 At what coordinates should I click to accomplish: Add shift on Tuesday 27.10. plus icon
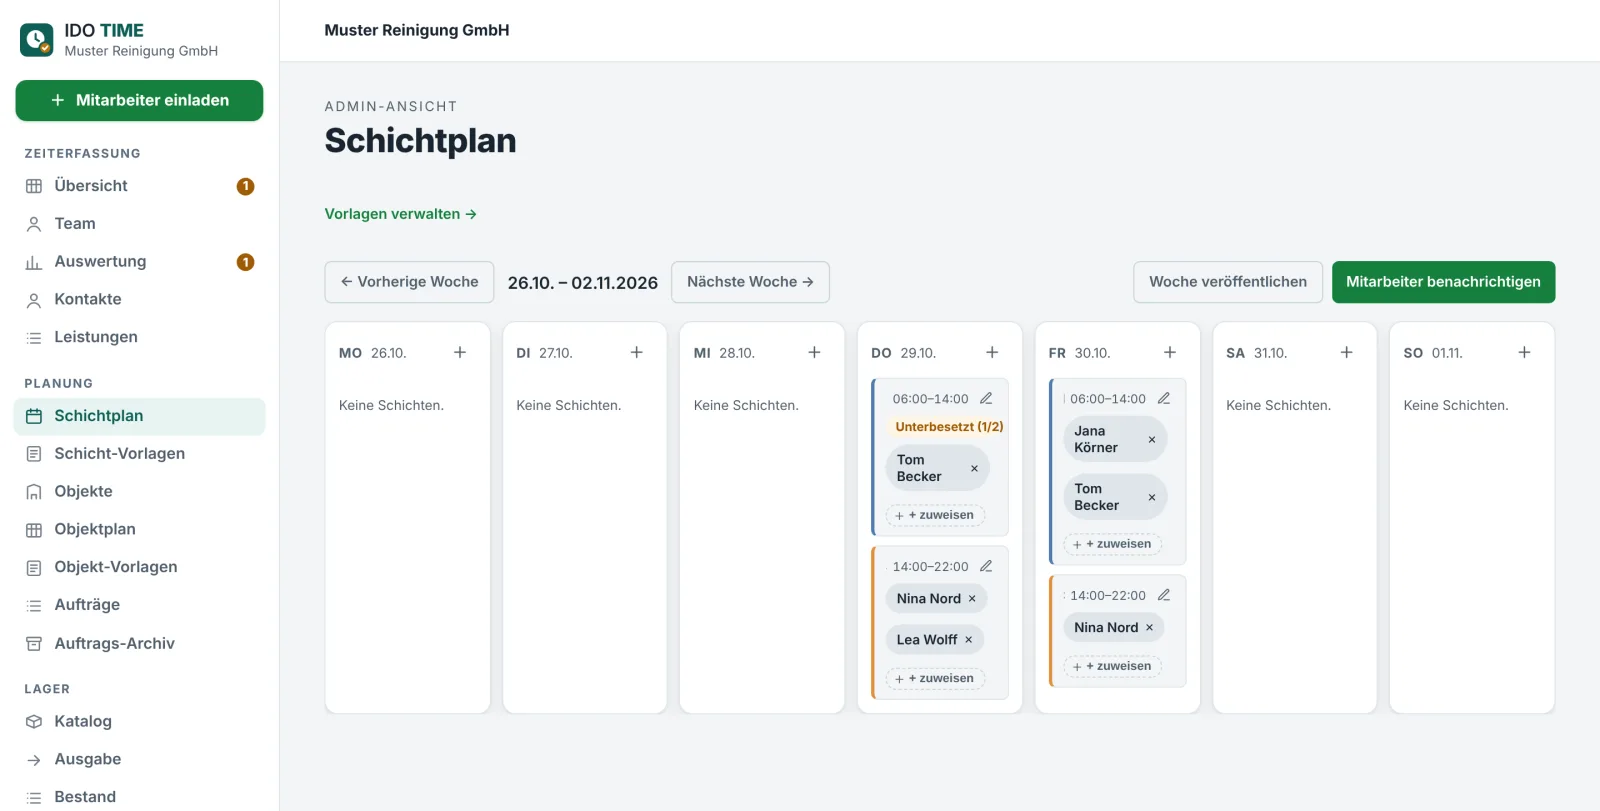click(x=637, y=352)
